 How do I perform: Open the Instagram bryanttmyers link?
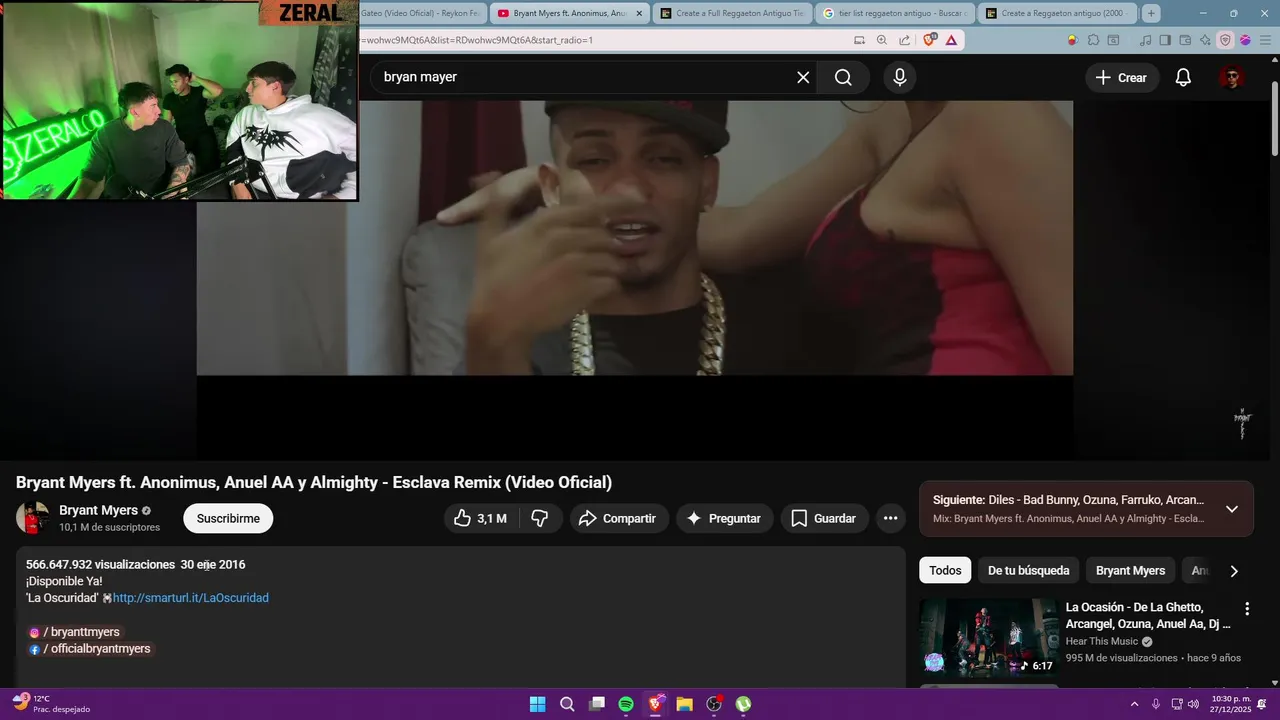74,632
